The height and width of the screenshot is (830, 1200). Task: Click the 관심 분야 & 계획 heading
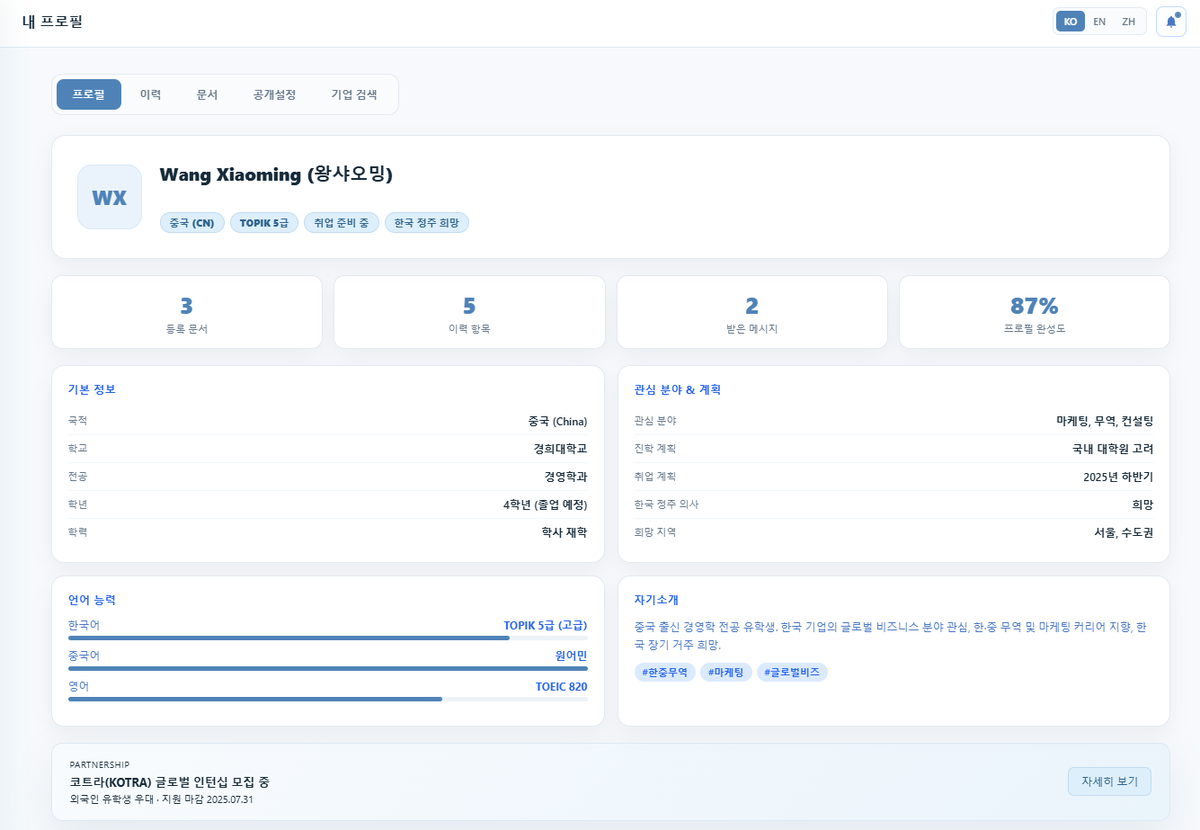(677, 389)
